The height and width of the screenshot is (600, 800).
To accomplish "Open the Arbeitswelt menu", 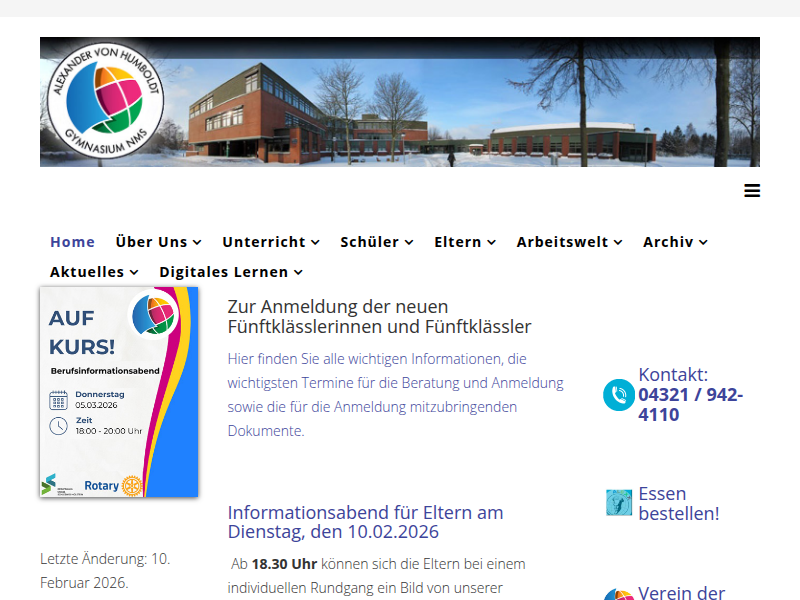I will [x=569, y=242].
